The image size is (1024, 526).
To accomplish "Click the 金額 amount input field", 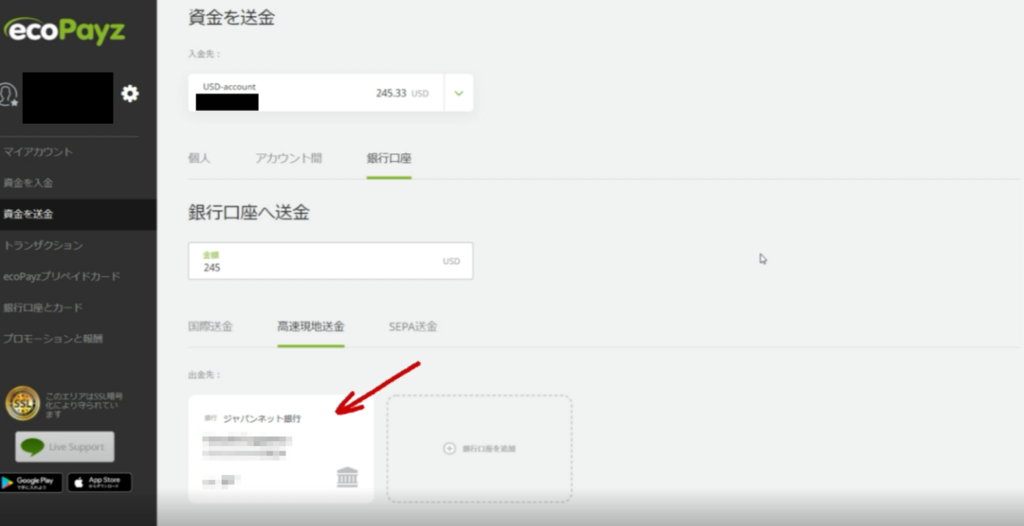I will click(320, 261).
